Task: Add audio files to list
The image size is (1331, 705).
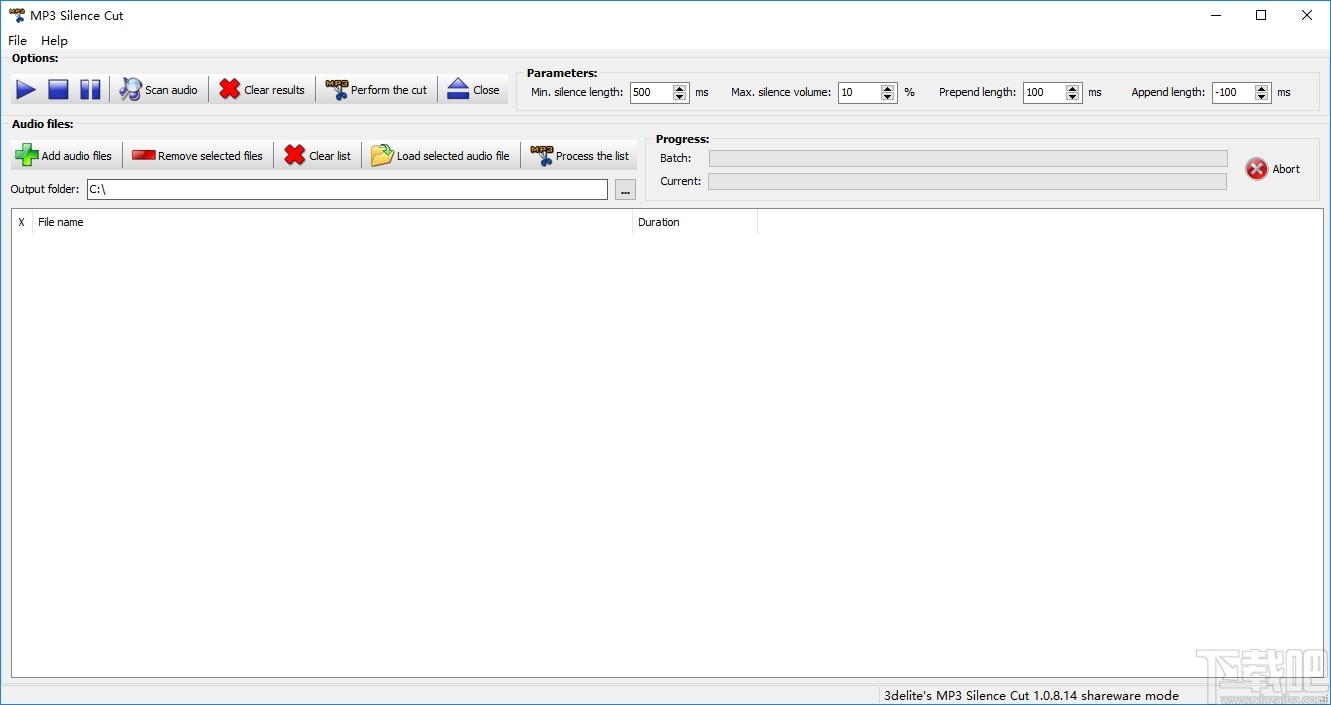Action: coord(65,156)
